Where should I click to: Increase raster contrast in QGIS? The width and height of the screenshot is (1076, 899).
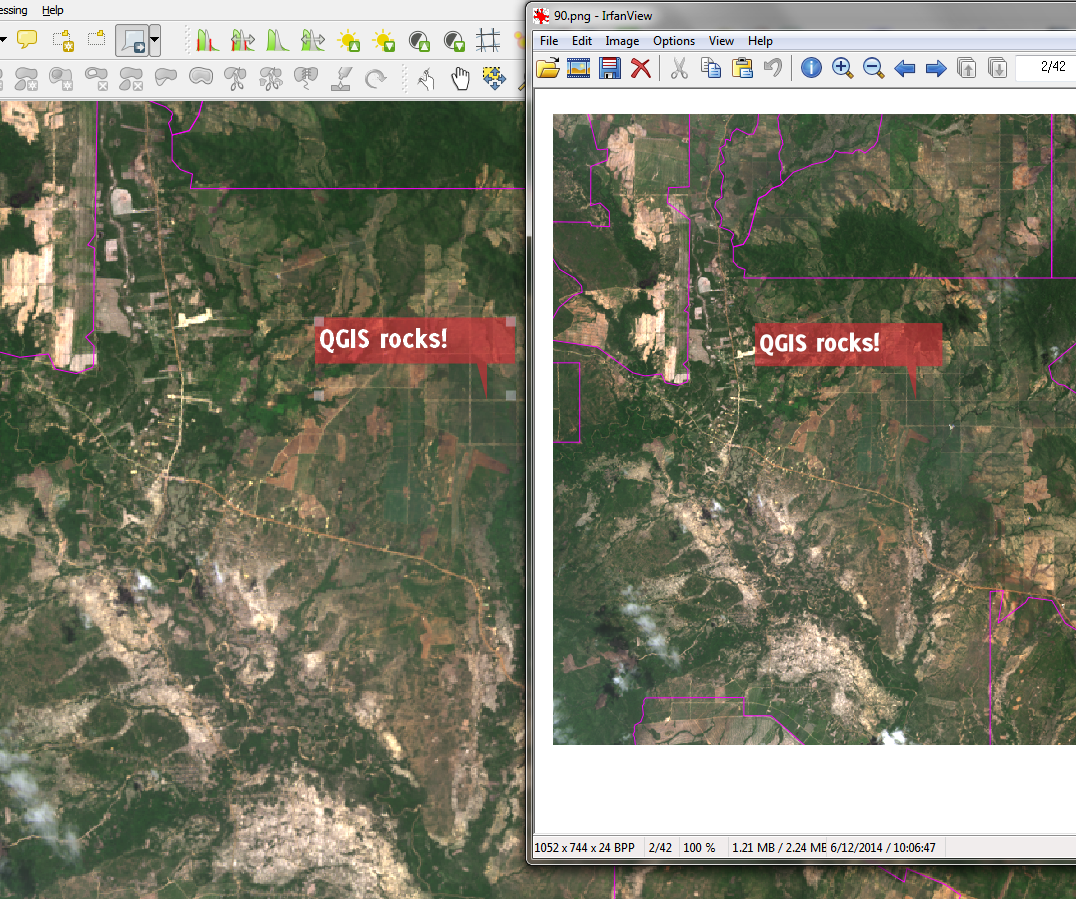click(419, 40)
